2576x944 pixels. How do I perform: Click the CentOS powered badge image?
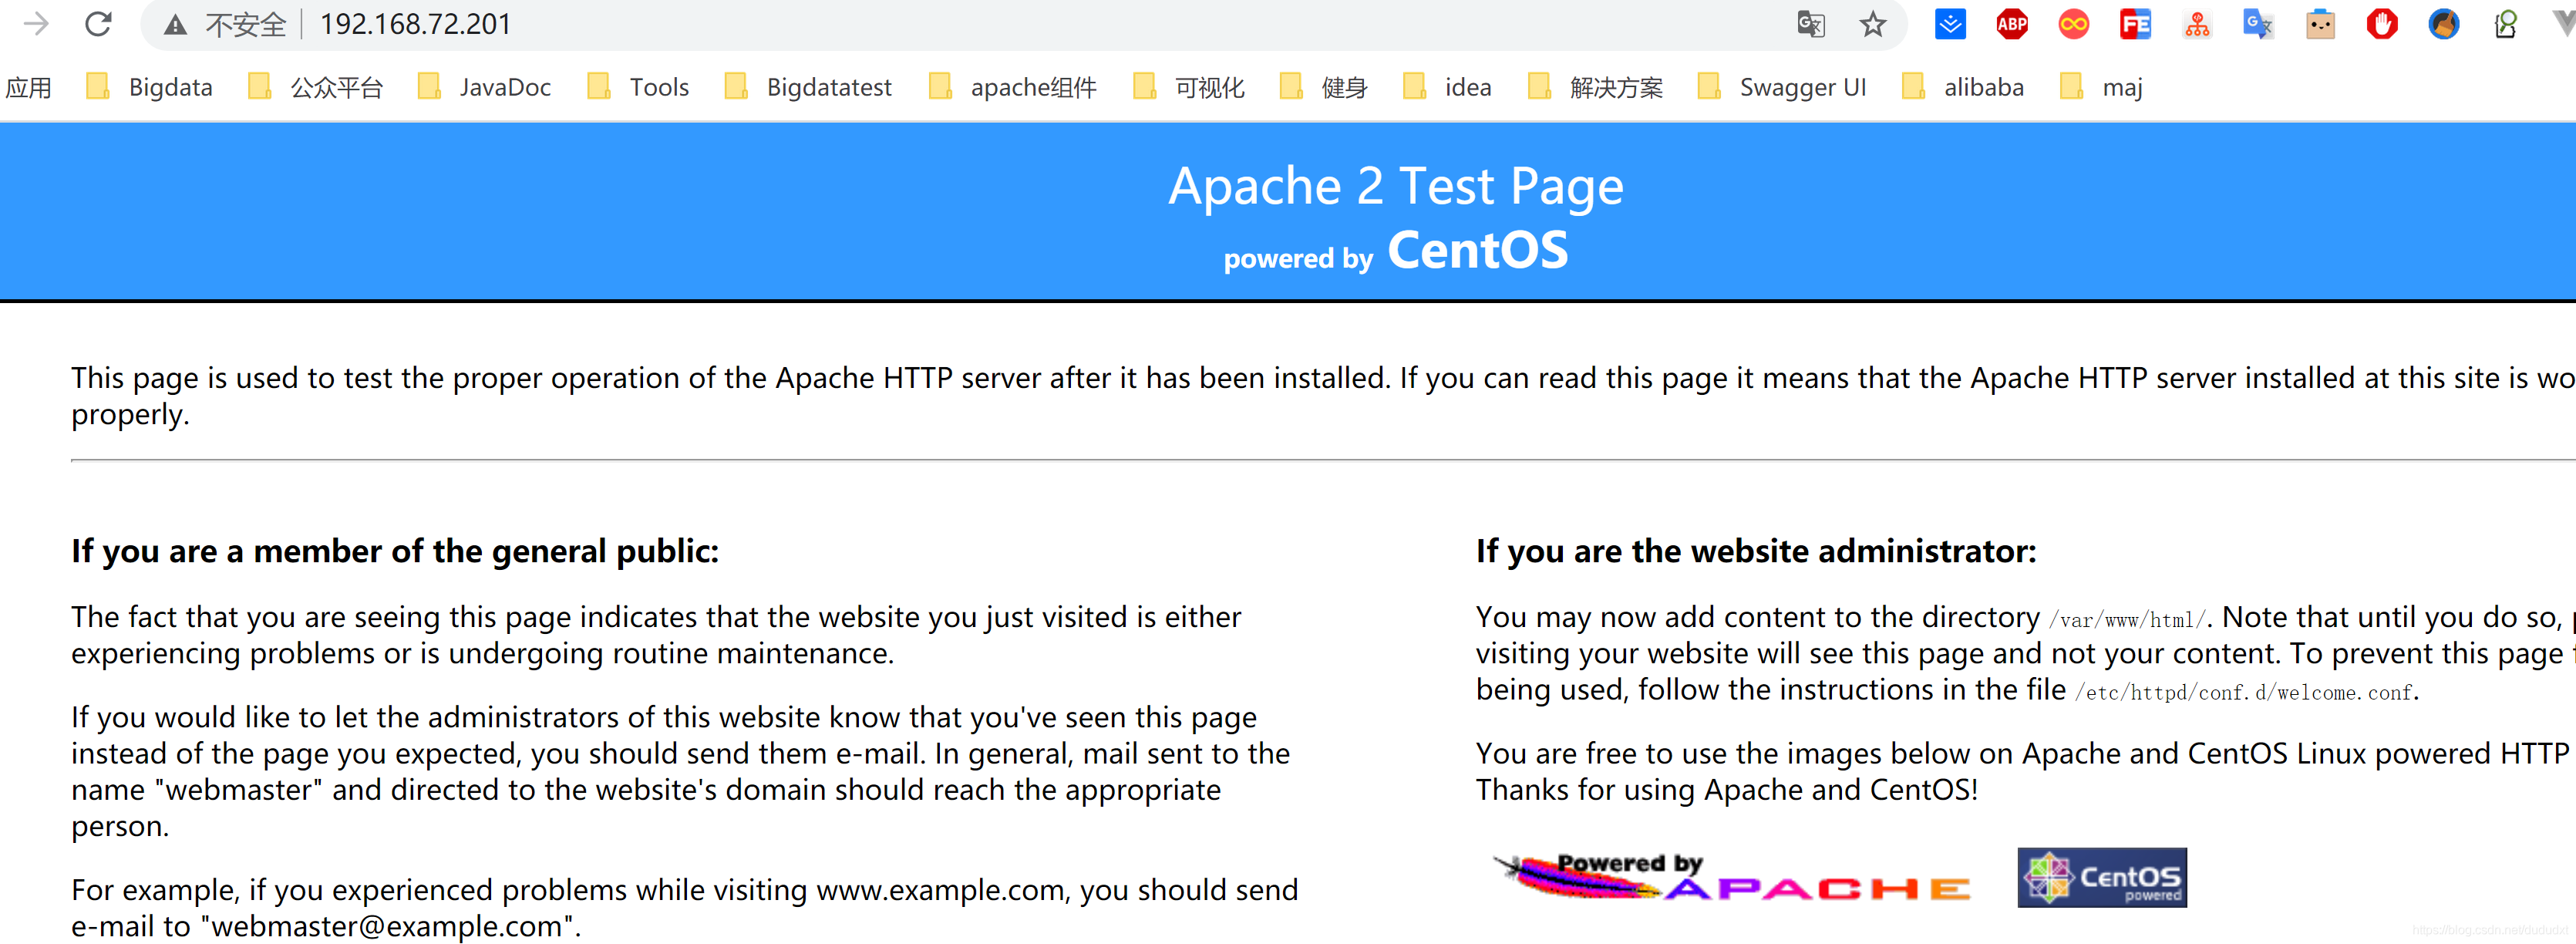[2101, 877]
